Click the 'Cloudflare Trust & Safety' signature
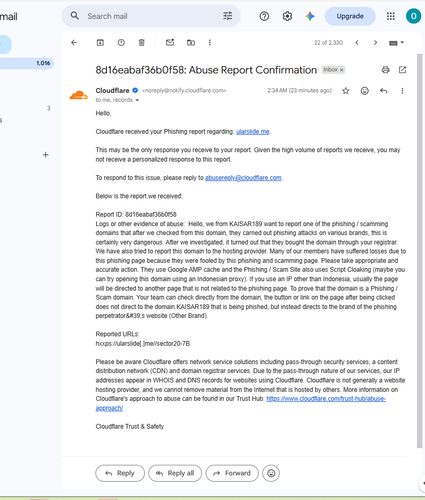 [130, 426]
